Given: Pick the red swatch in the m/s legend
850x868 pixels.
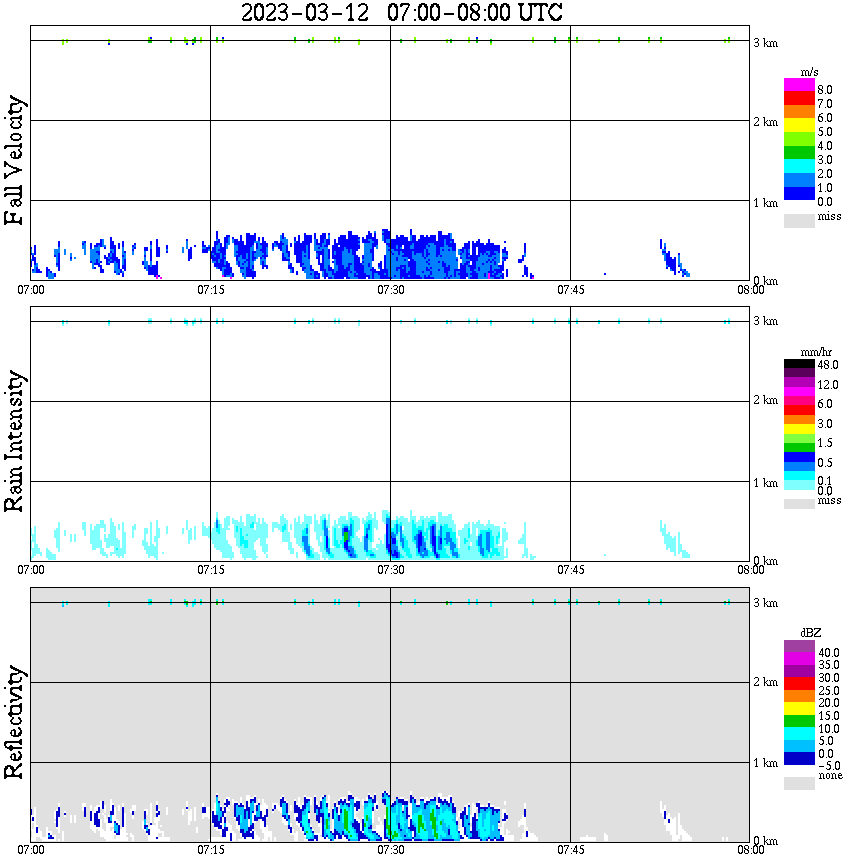Looking at the screenshot, I should (x=799, y=98).
